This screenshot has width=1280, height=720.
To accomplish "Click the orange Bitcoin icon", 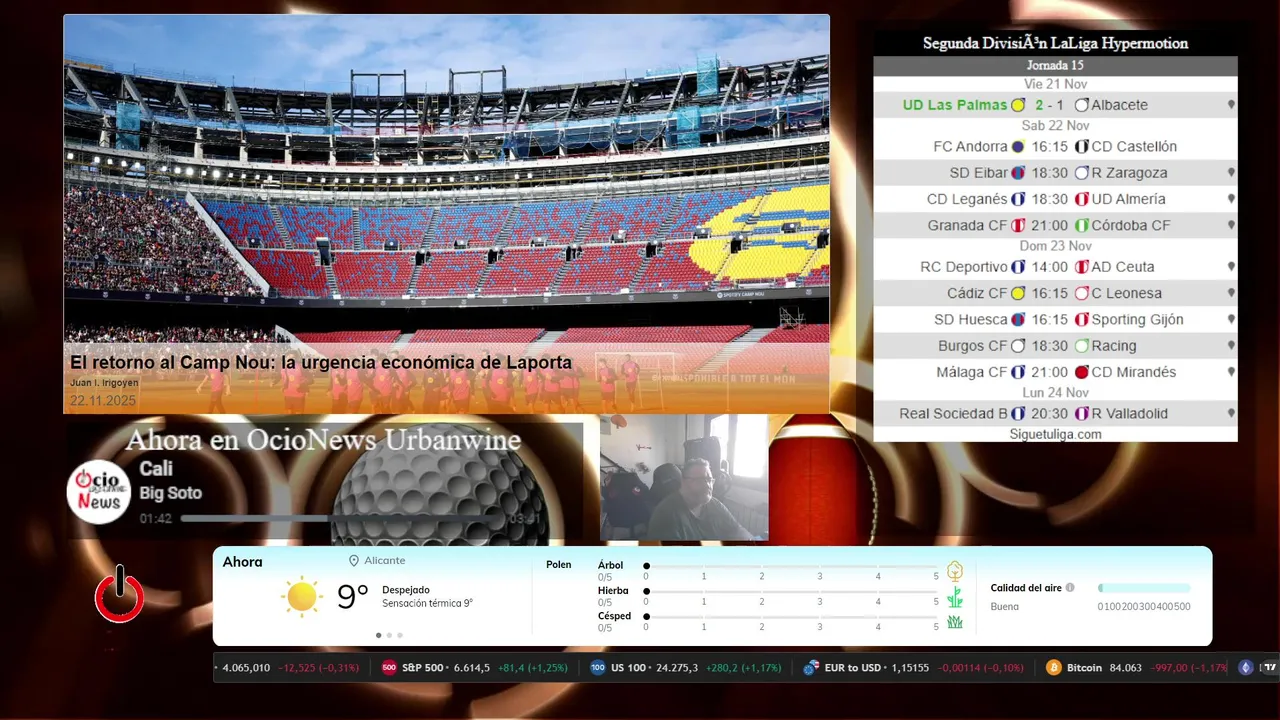I will coord(1053,668).
